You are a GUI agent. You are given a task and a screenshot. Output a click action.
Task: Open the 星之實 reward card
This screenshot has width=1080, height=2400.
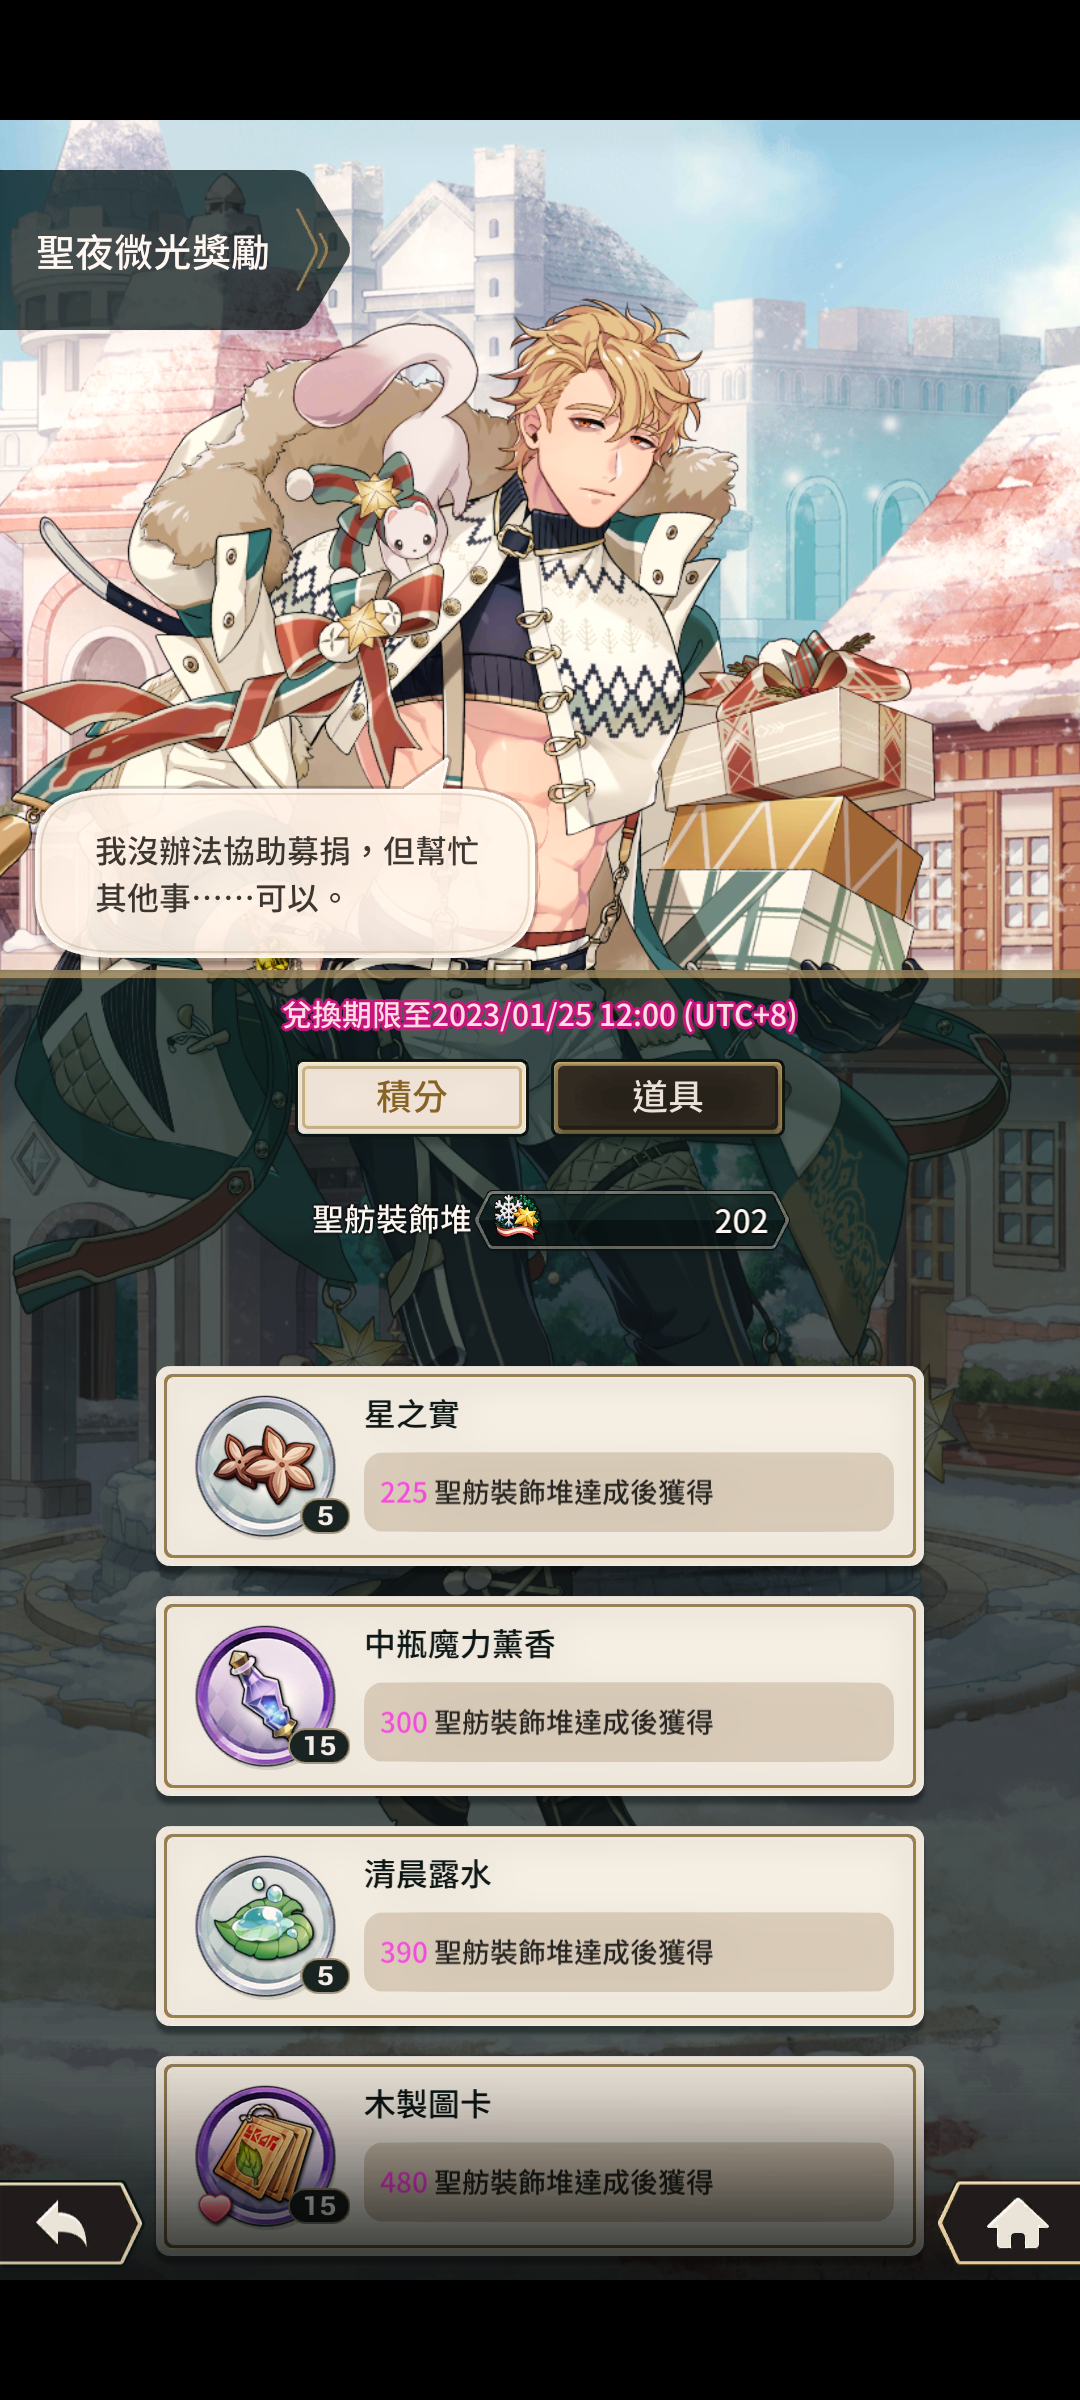click(x=540, y=1466)
